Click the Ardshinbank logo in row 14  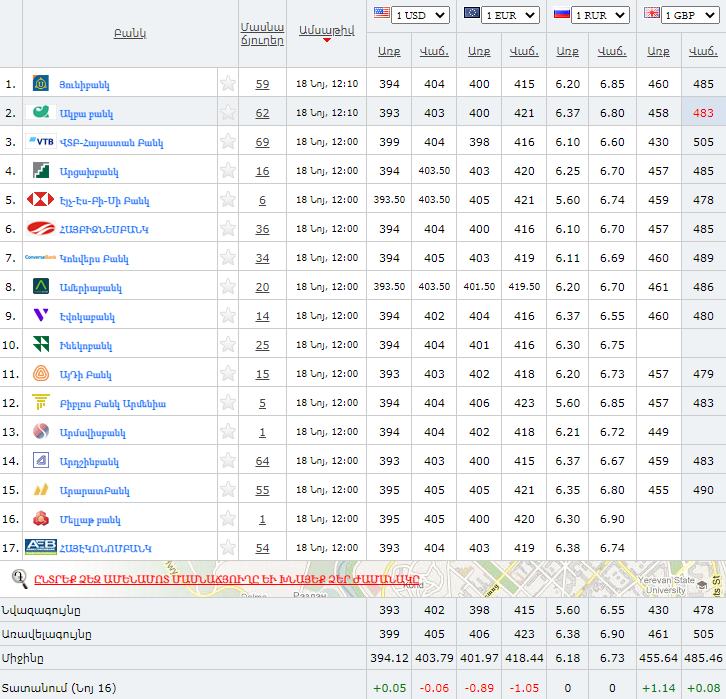point(41,461)
